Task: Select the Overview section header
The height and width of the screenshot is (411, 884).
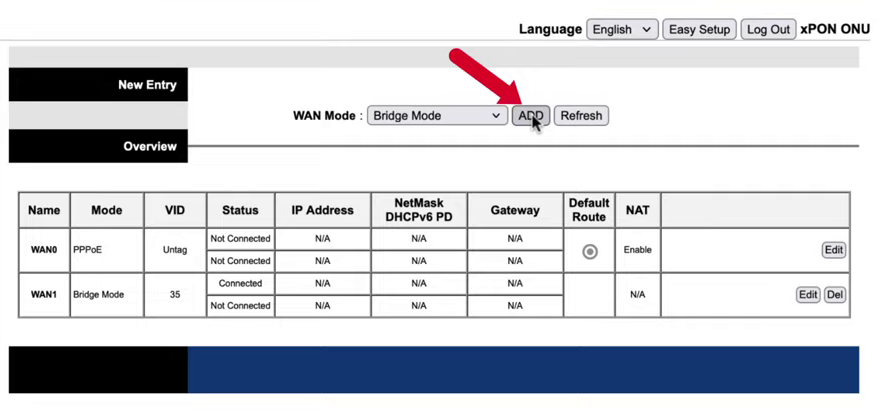Action: coord(98,146)
